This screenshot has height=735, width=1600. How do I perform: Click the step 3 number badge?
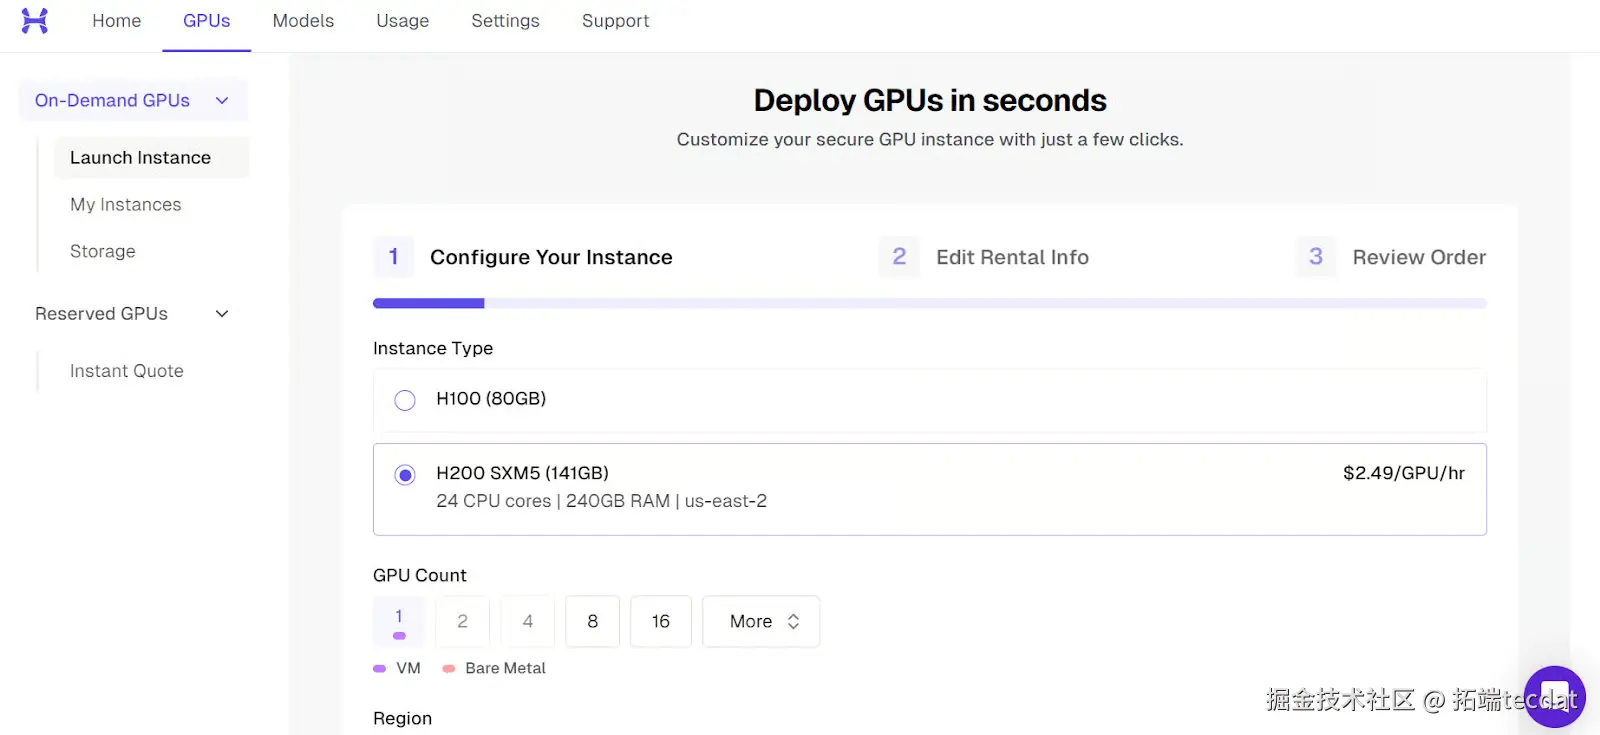pos(1316,257)
